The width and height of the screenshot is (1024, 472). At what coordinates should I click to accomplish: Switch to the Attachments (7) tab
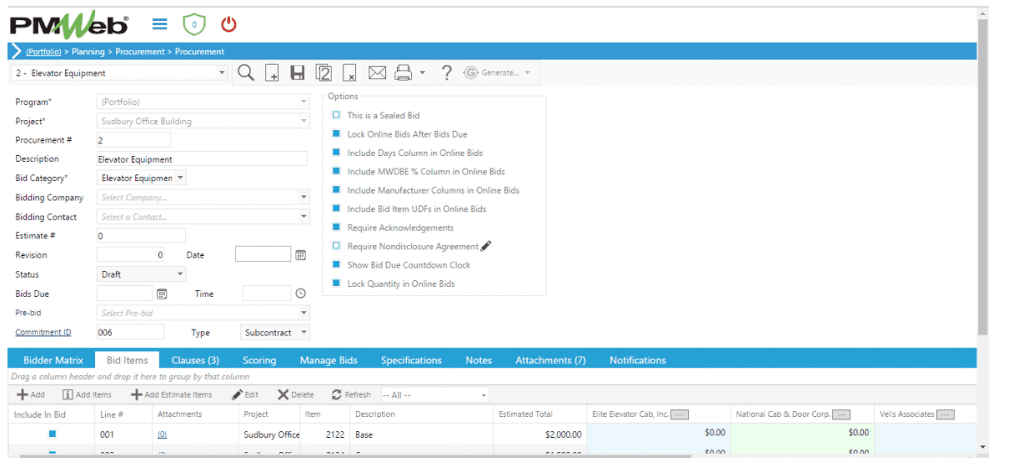[551, 360]
